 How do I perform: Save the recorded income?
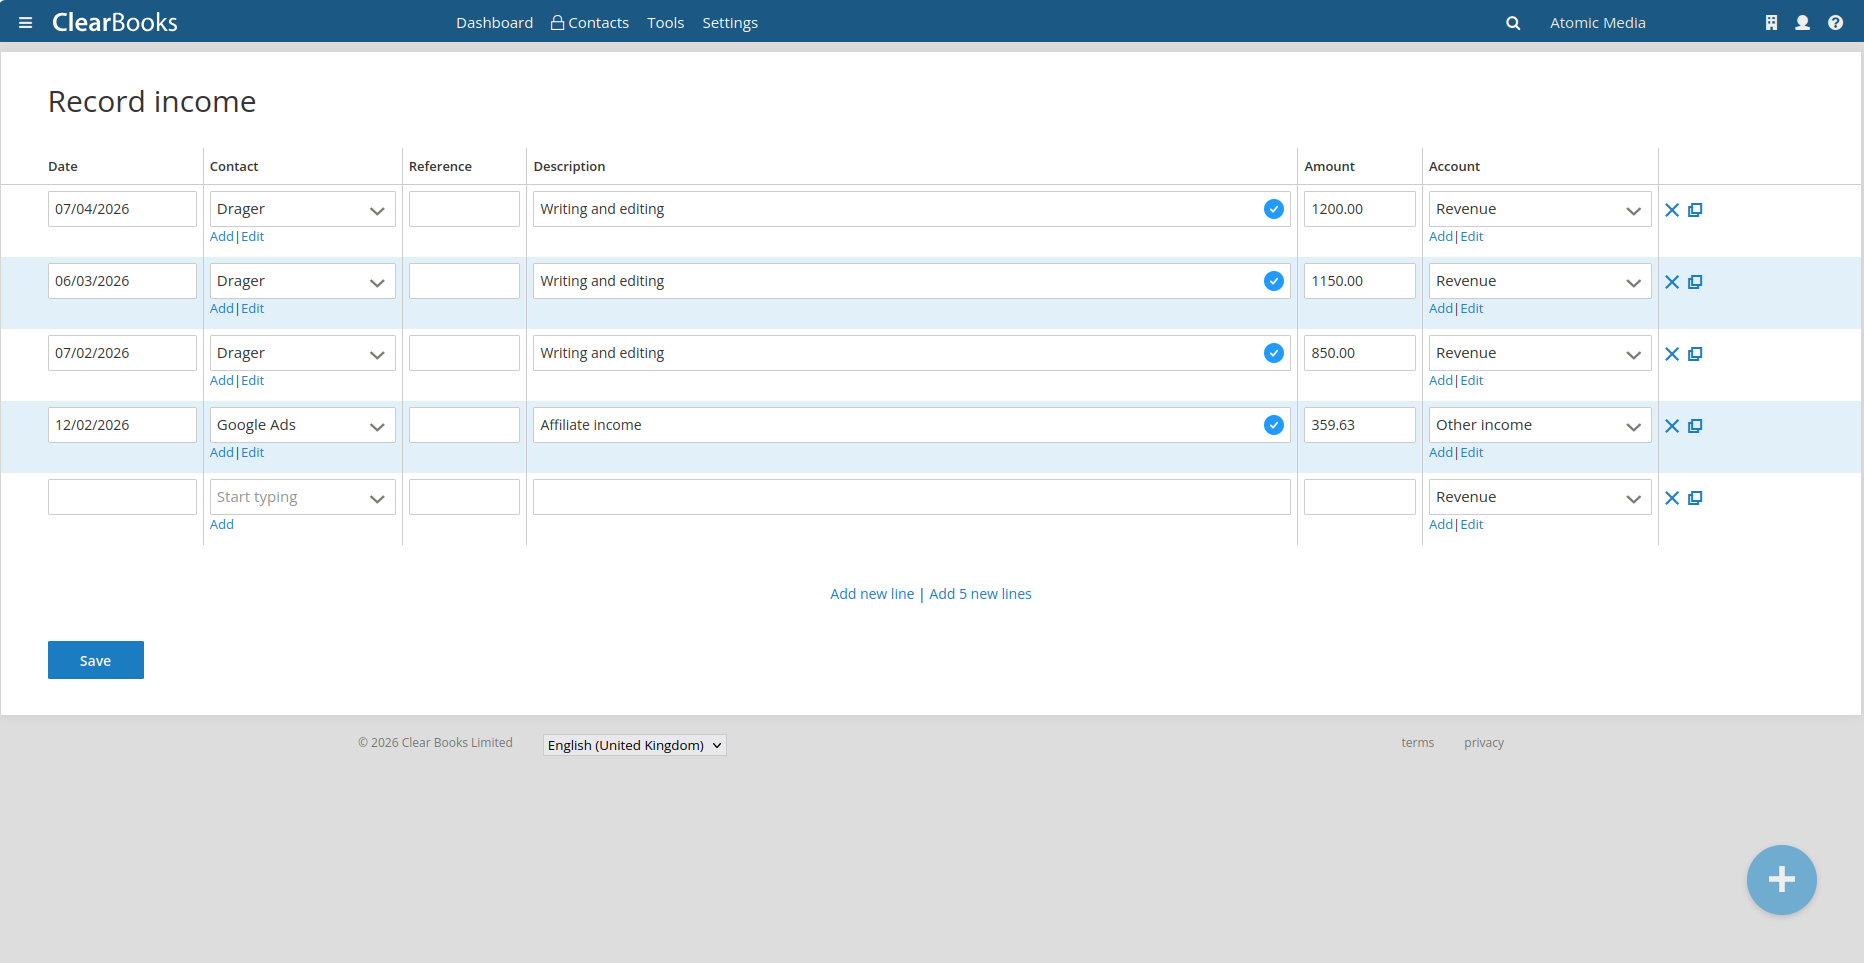click(96, 660)
